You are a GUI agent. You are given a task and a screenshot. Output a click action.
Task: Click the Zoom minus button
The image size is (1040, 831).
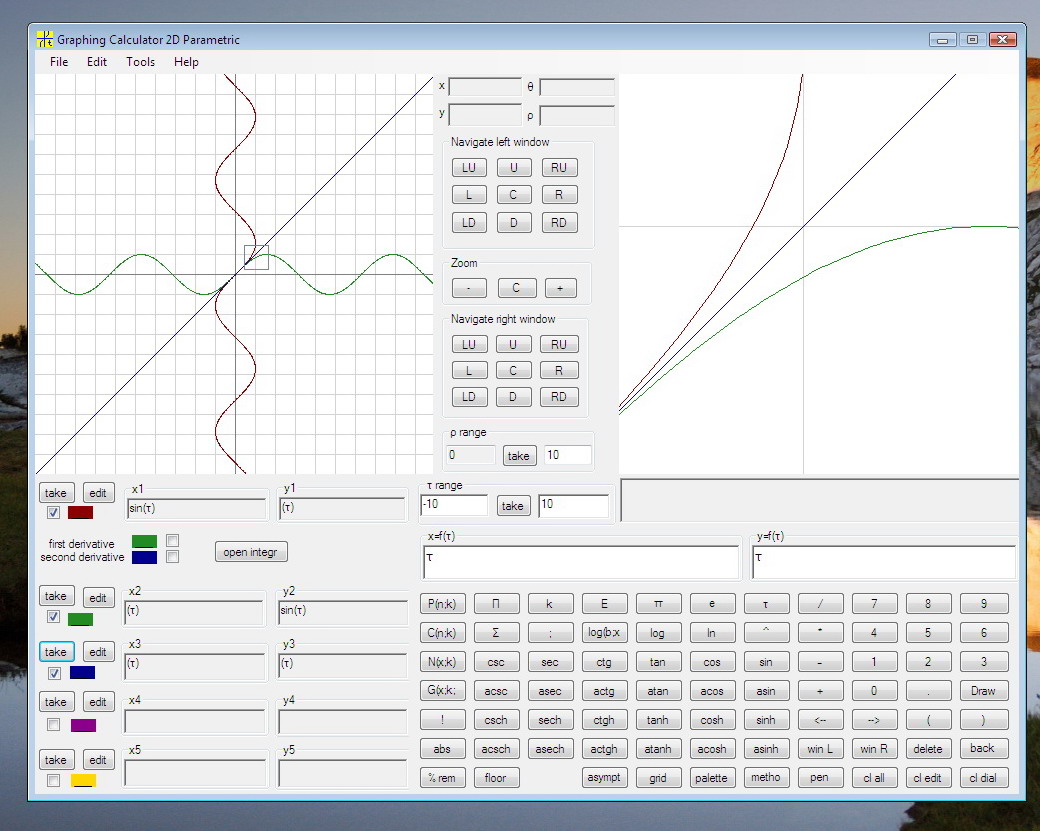coord(469,288)
